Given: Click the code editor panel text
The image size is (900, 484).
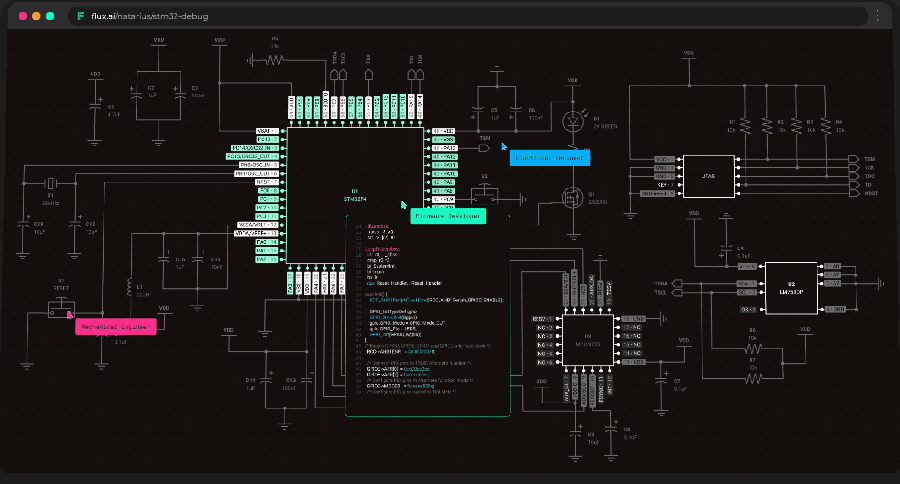Looking at the screenshot, I should (x=428, y=315).
